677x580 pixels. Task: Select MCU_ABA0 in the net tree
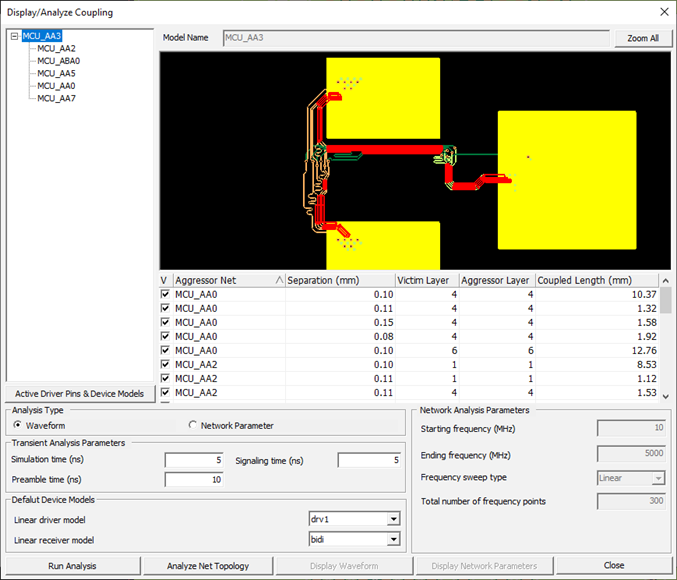point(58,61)
